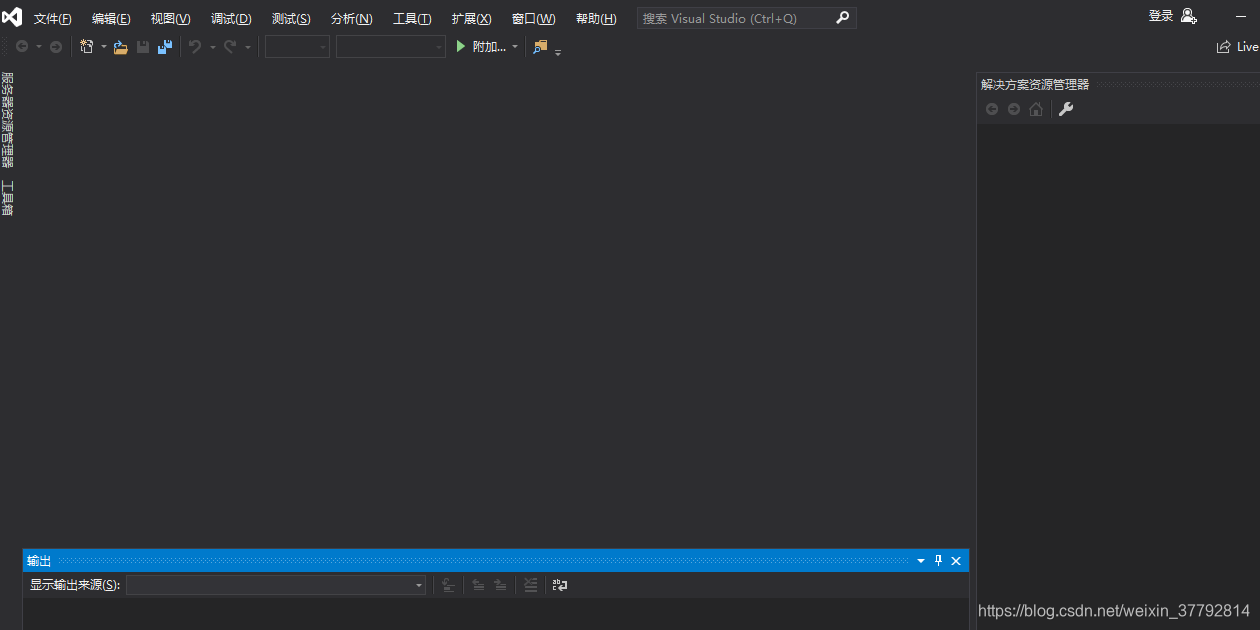Click the undo arrow icon
This screenshot has height=630, width=1260.
click(195, 47)
